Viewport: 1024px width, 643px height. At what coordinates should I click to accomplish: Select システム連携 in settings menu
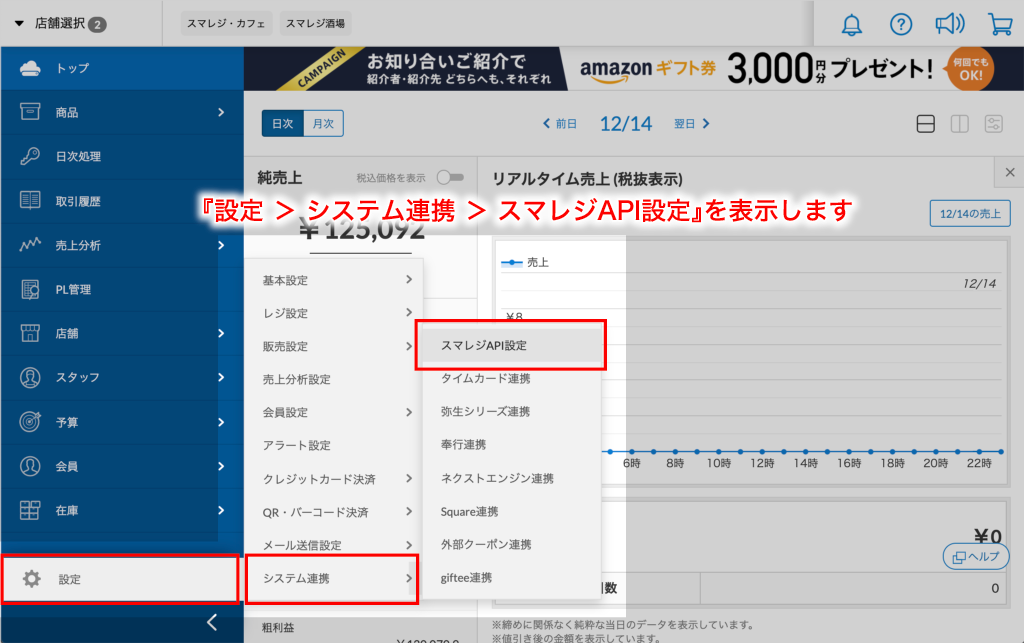click(333, 578)
